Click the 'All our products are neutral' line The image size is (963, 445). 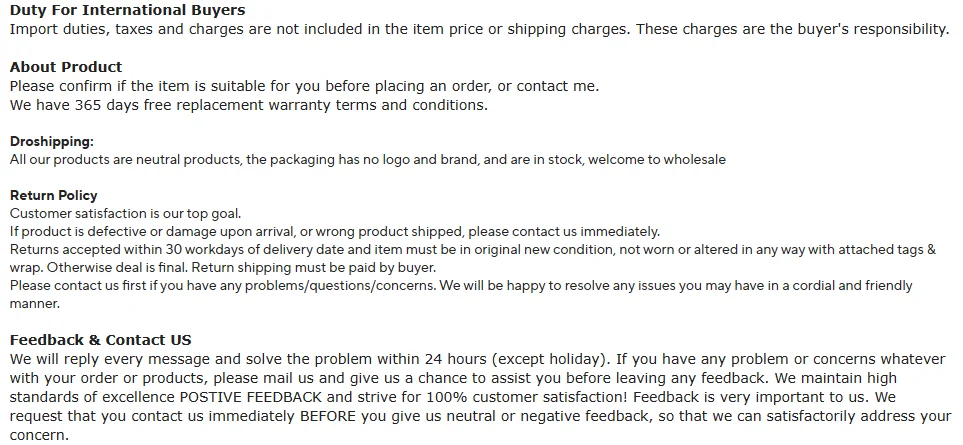367,160
